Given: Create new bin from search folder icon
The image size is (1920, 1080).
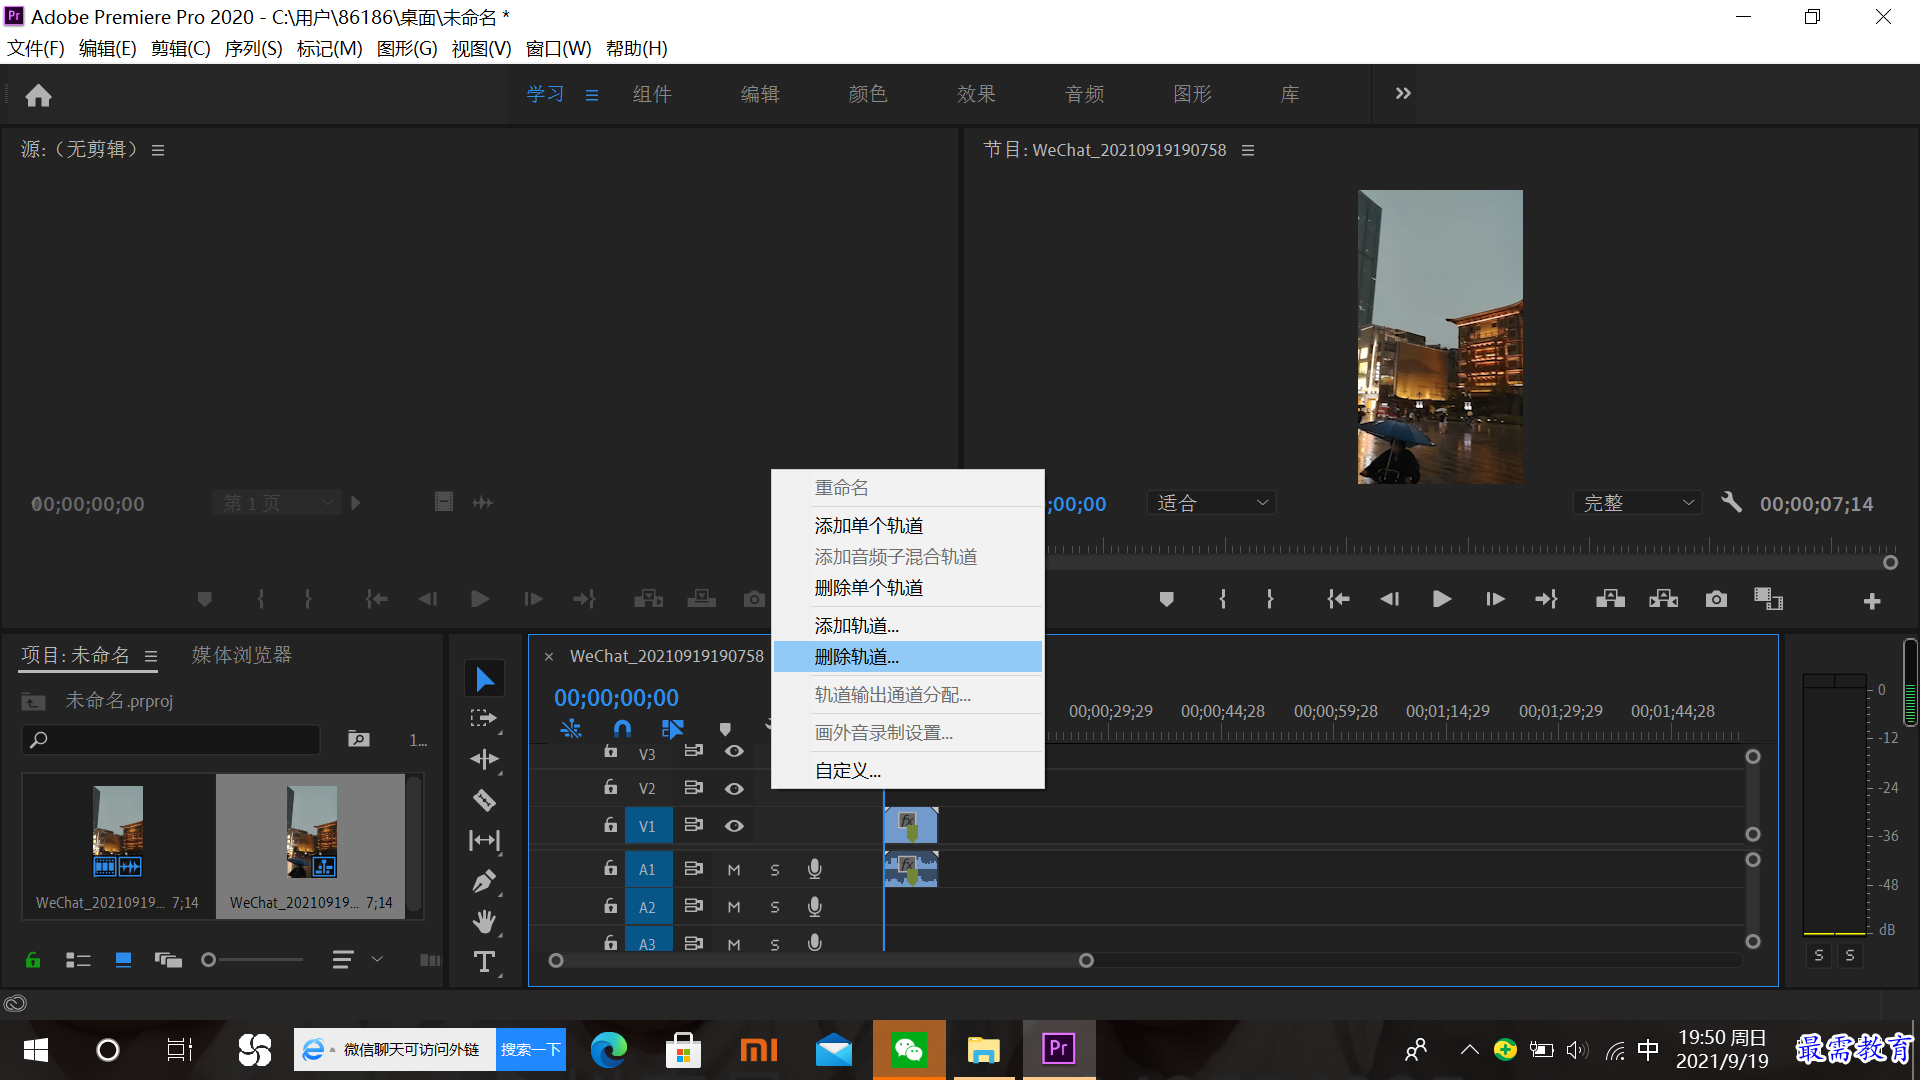Looking at the screenshot, I should [358, 739].
